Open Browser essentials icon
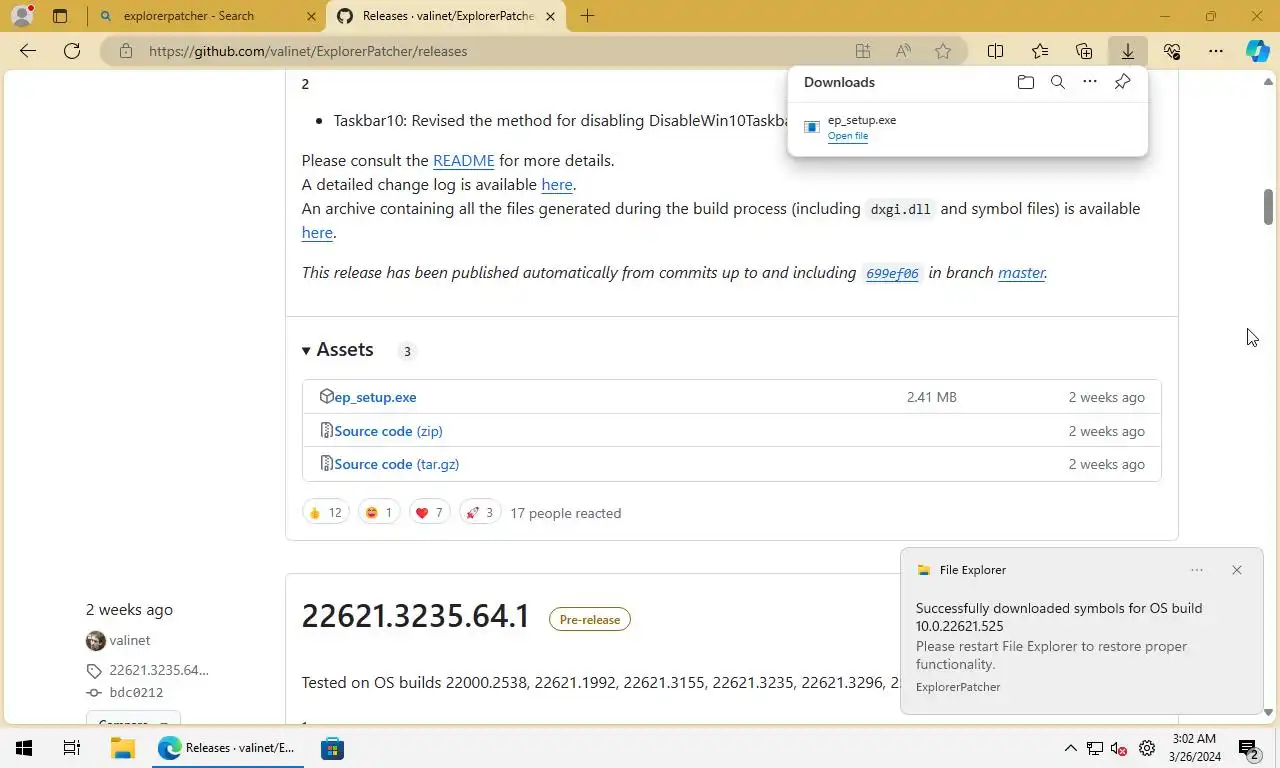 [x=1172, y=51]
